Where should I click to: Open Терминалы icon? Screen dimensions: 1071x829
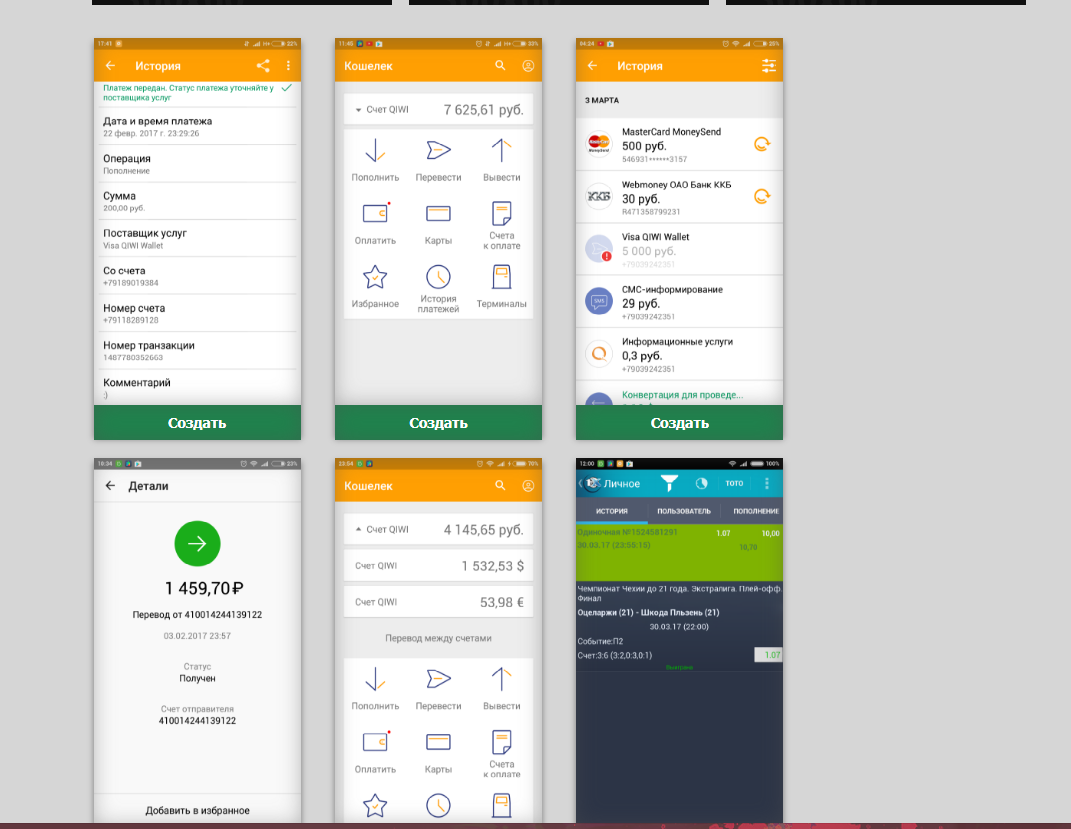501,277
